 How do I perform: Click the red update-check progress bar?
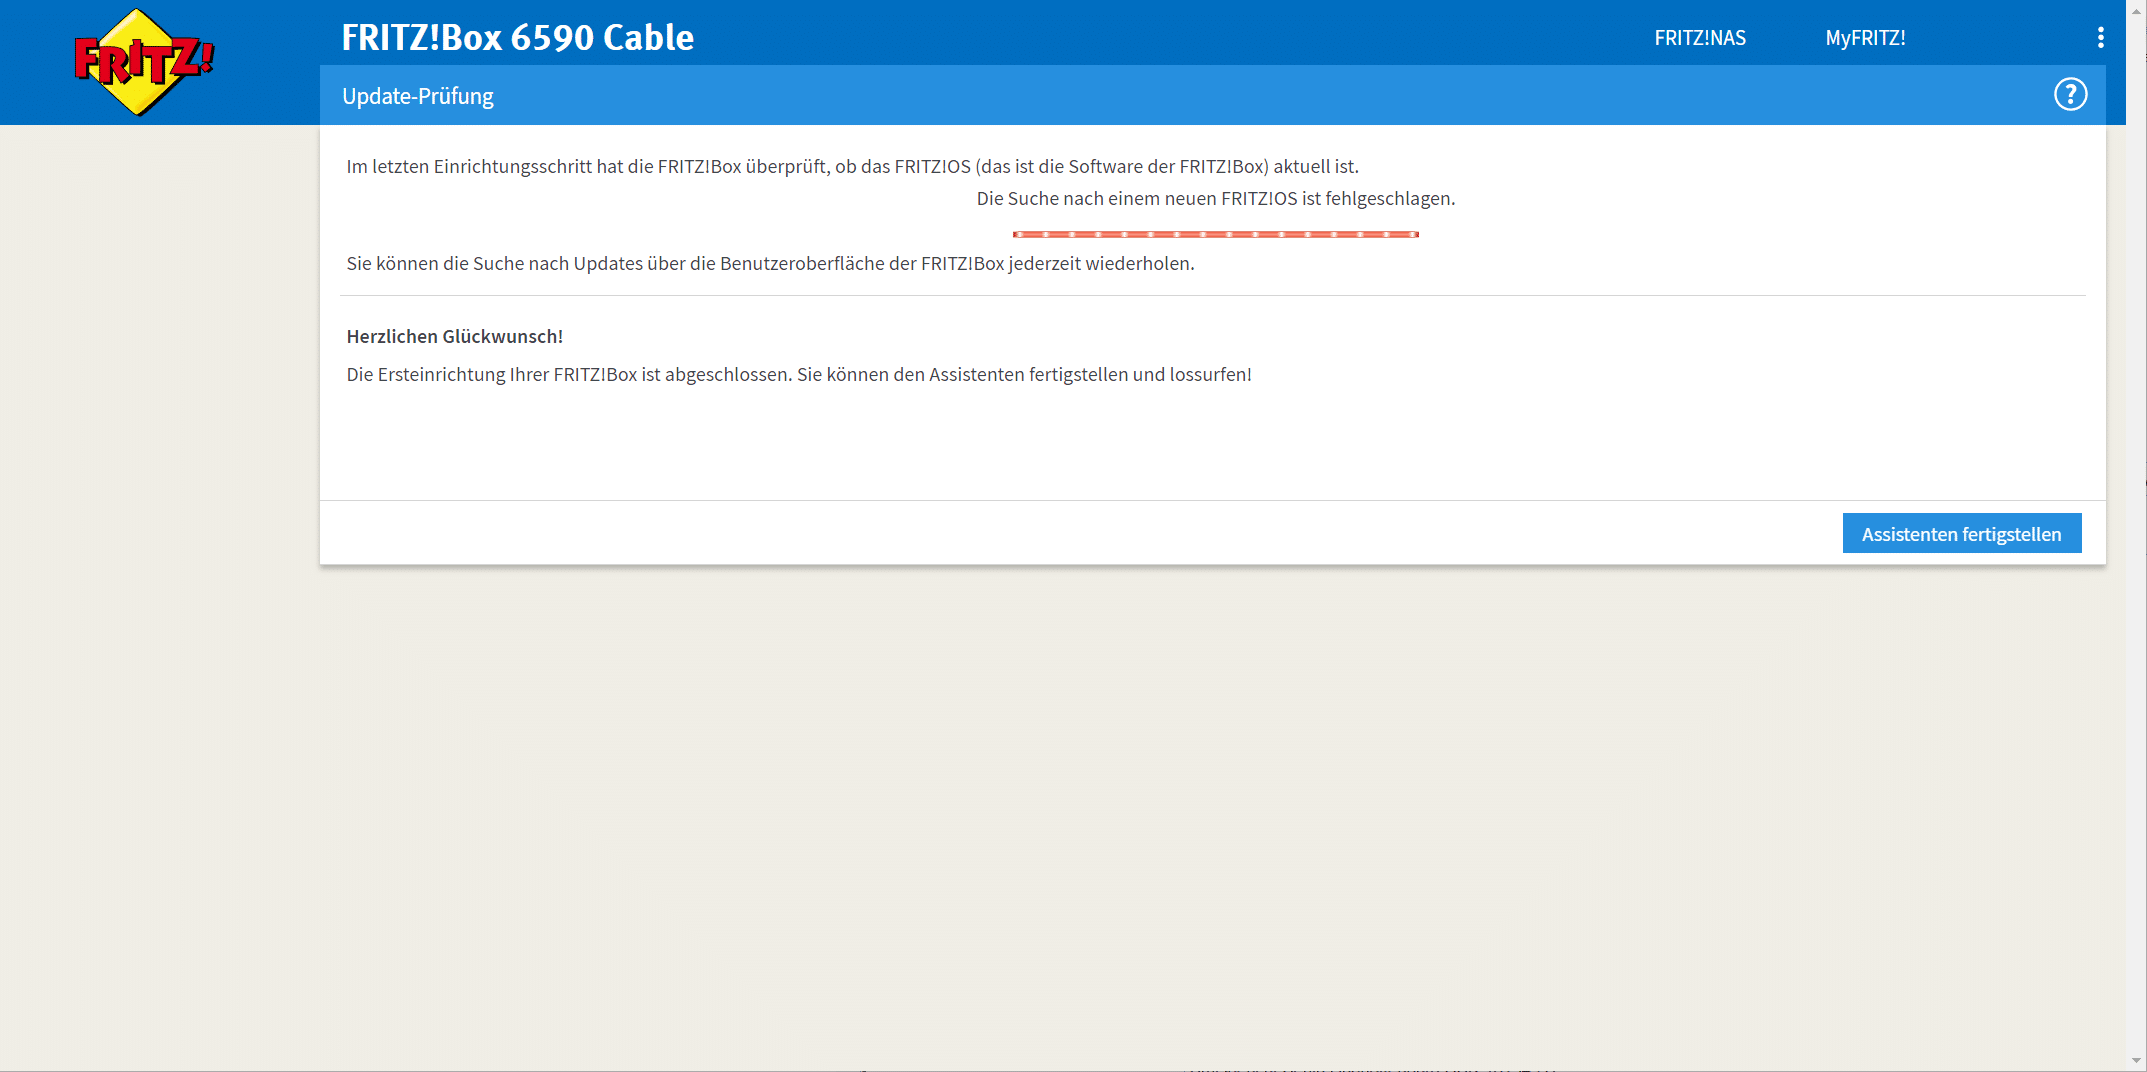click(1215, 234)
